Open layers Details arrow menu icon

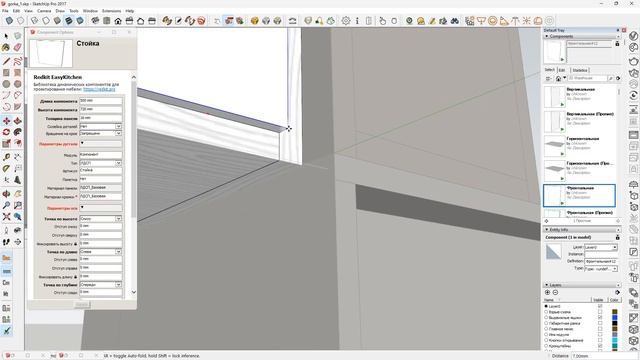(x=617, y=292)
